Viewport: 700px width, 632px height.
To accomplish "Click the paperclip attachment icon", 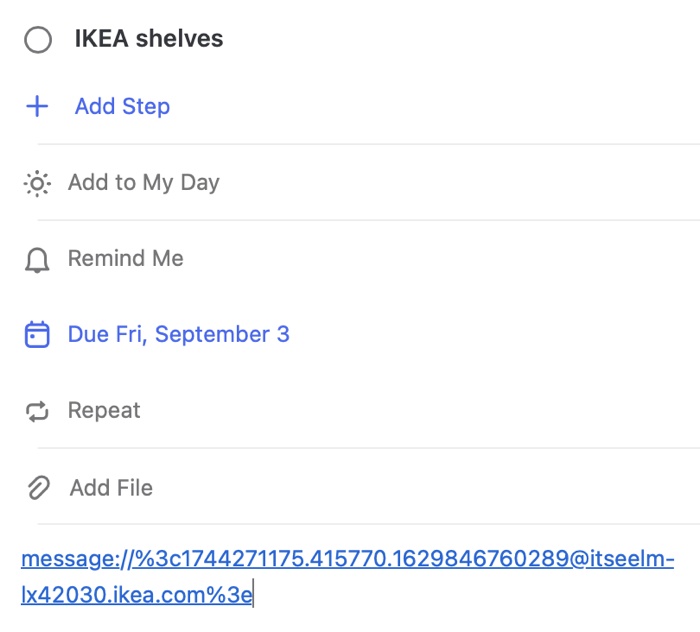I will [x=38, y=488].
